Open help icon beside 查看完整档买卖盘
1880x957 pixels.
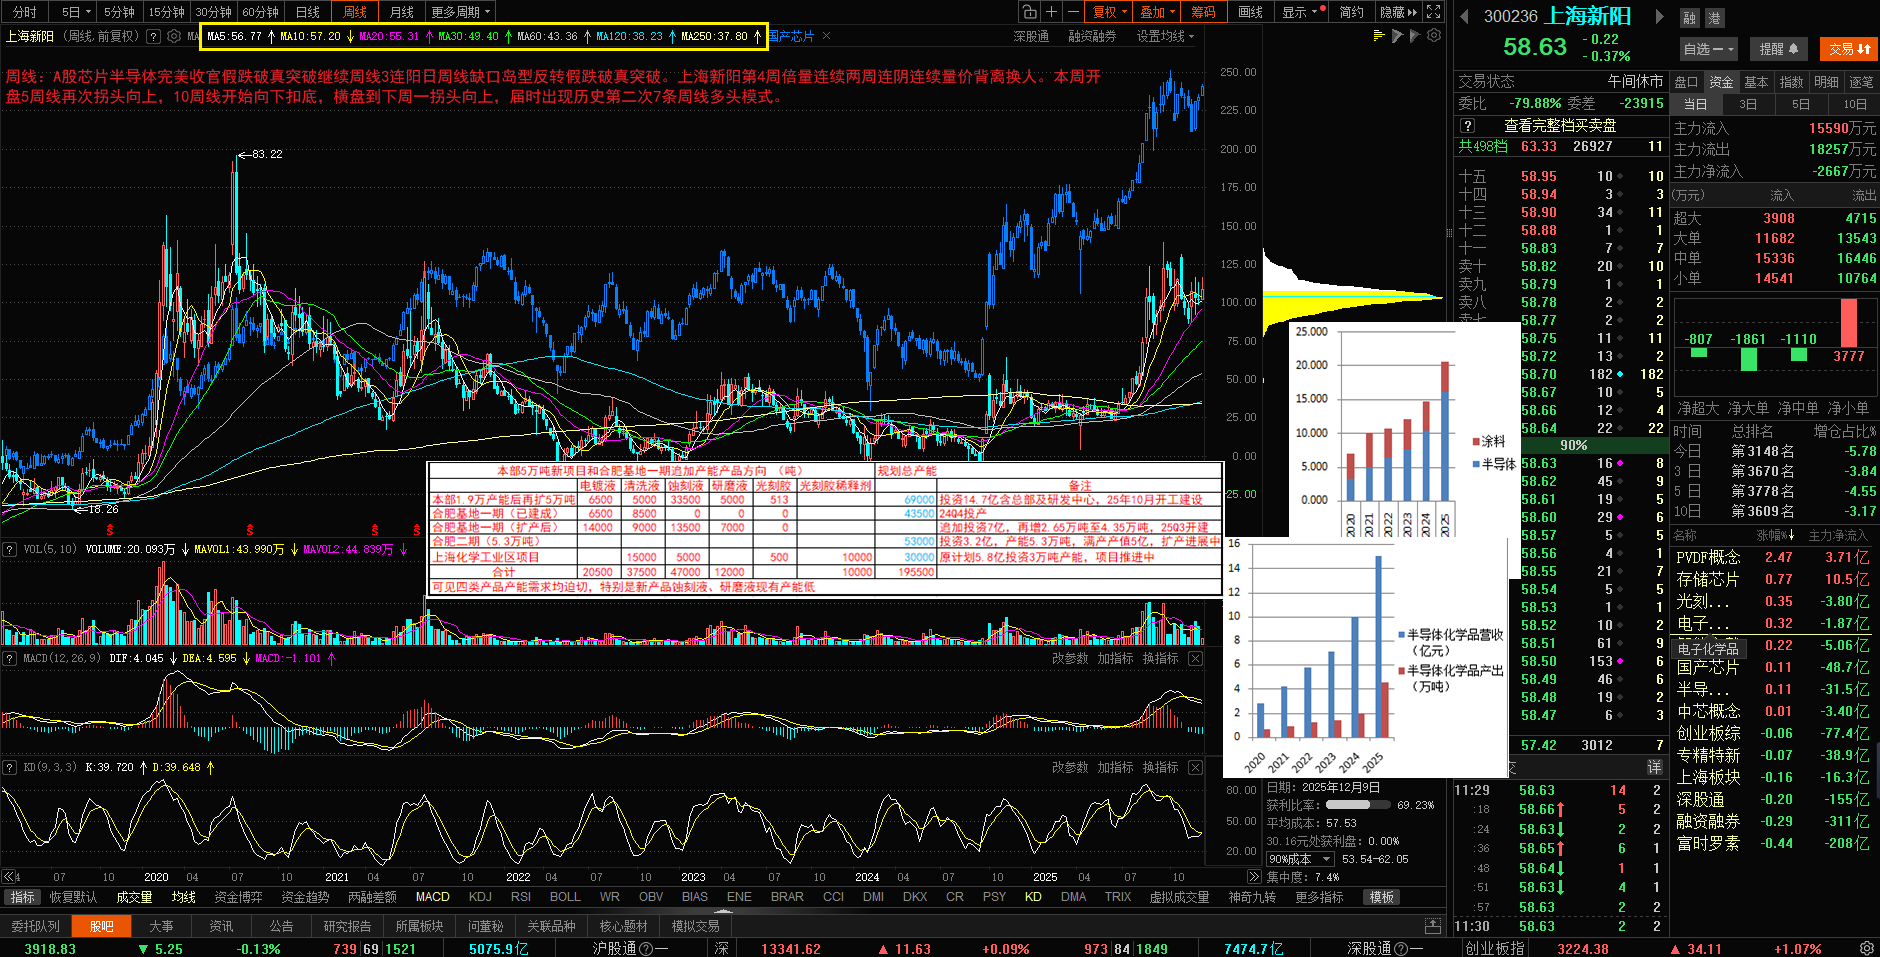[1467, 126]
